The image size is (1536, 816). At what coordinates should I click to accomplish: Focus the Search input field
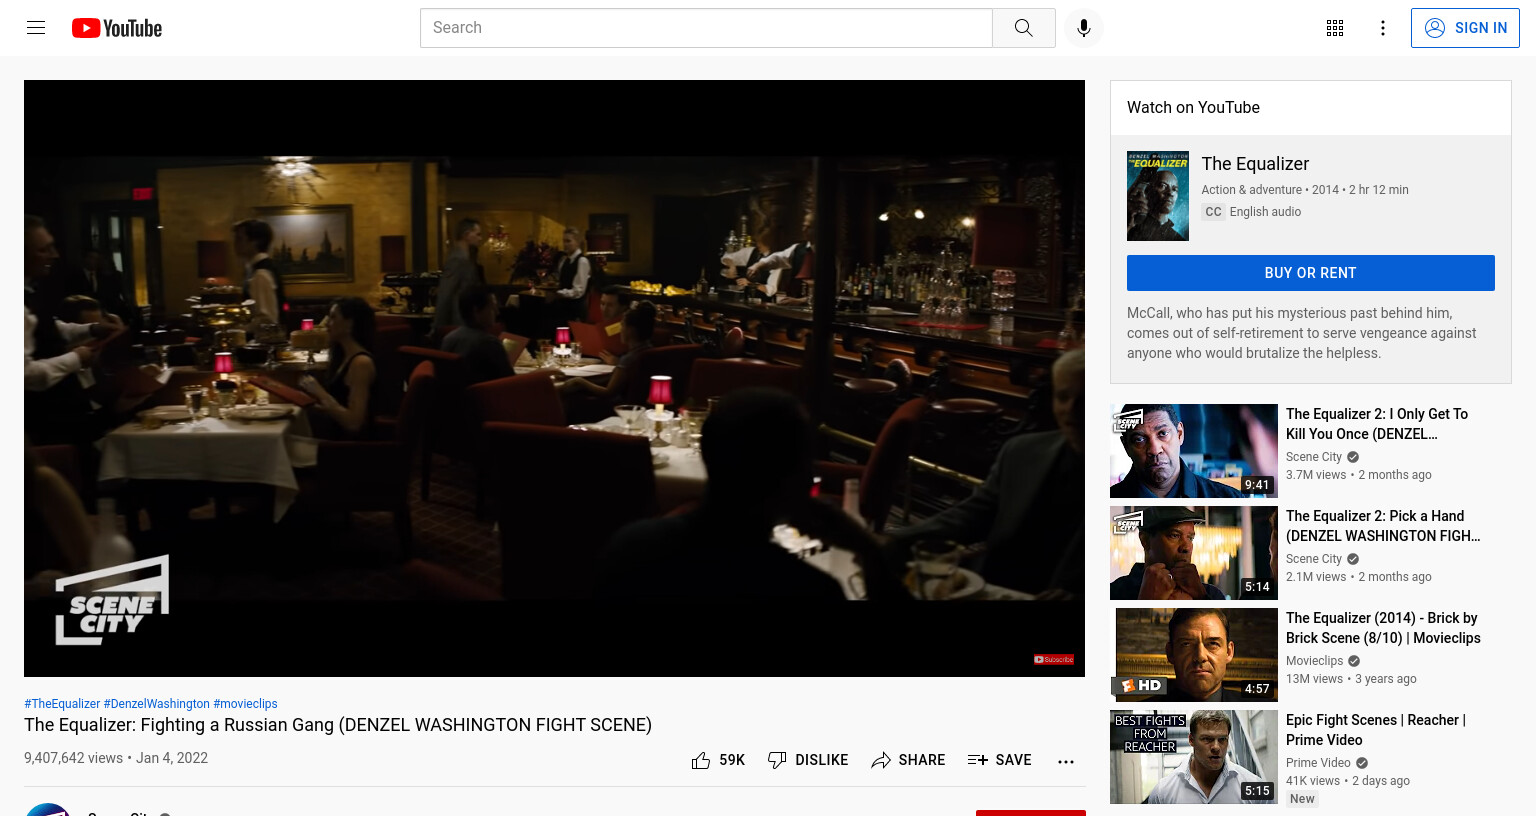(x=706, y=28)
